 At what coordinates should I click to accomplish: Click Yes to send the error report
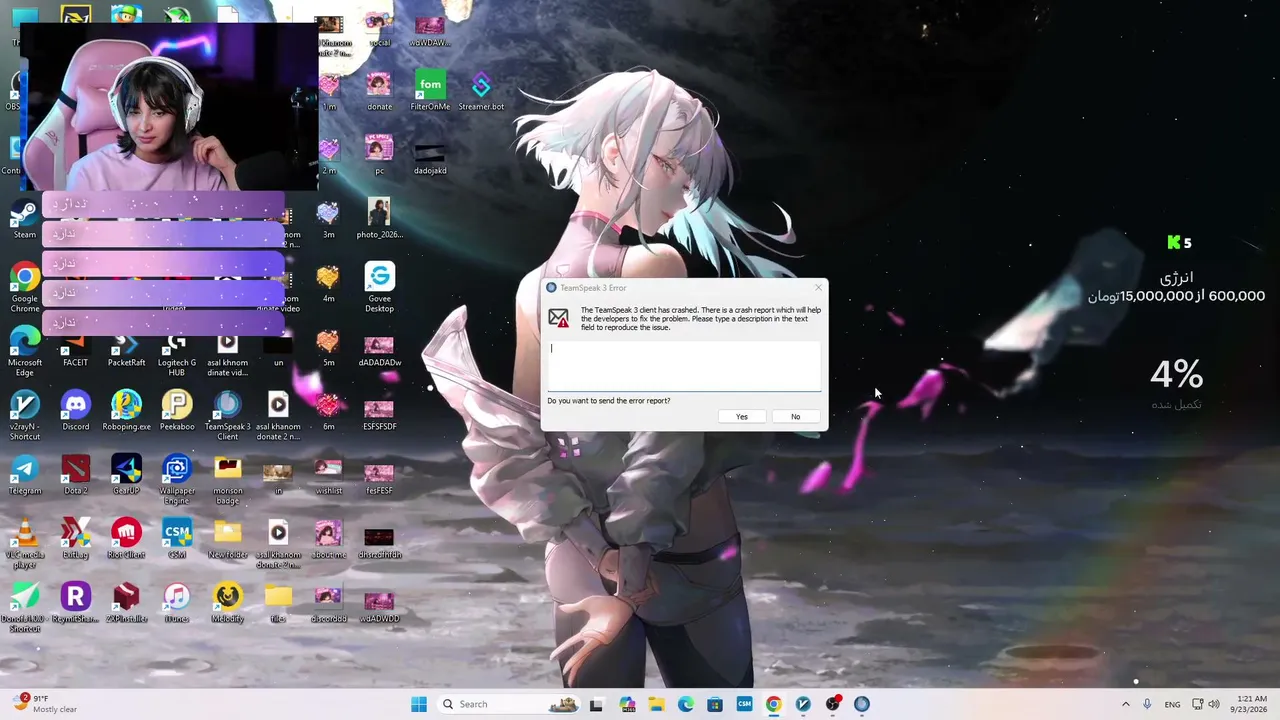(x=741, y=417)
